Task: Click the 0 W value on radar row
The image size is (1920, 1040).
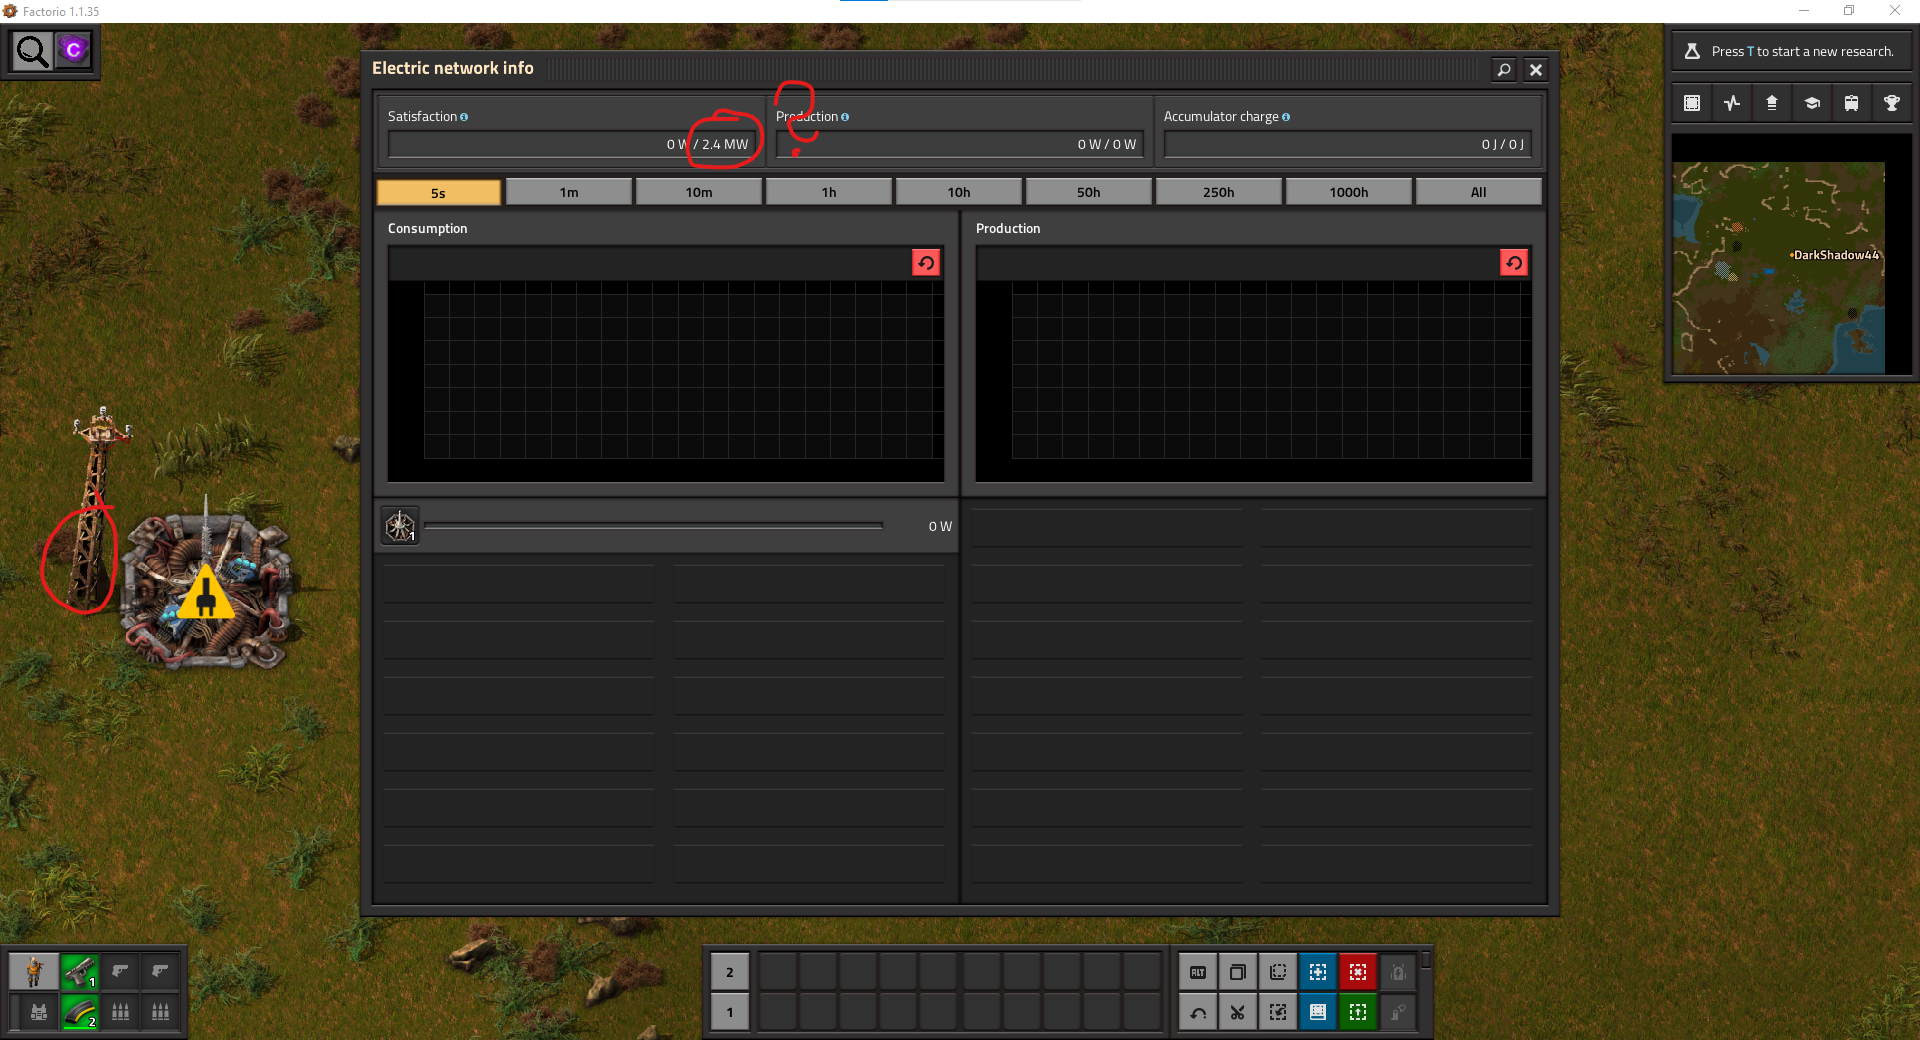Action: click(x=940, y=527)
